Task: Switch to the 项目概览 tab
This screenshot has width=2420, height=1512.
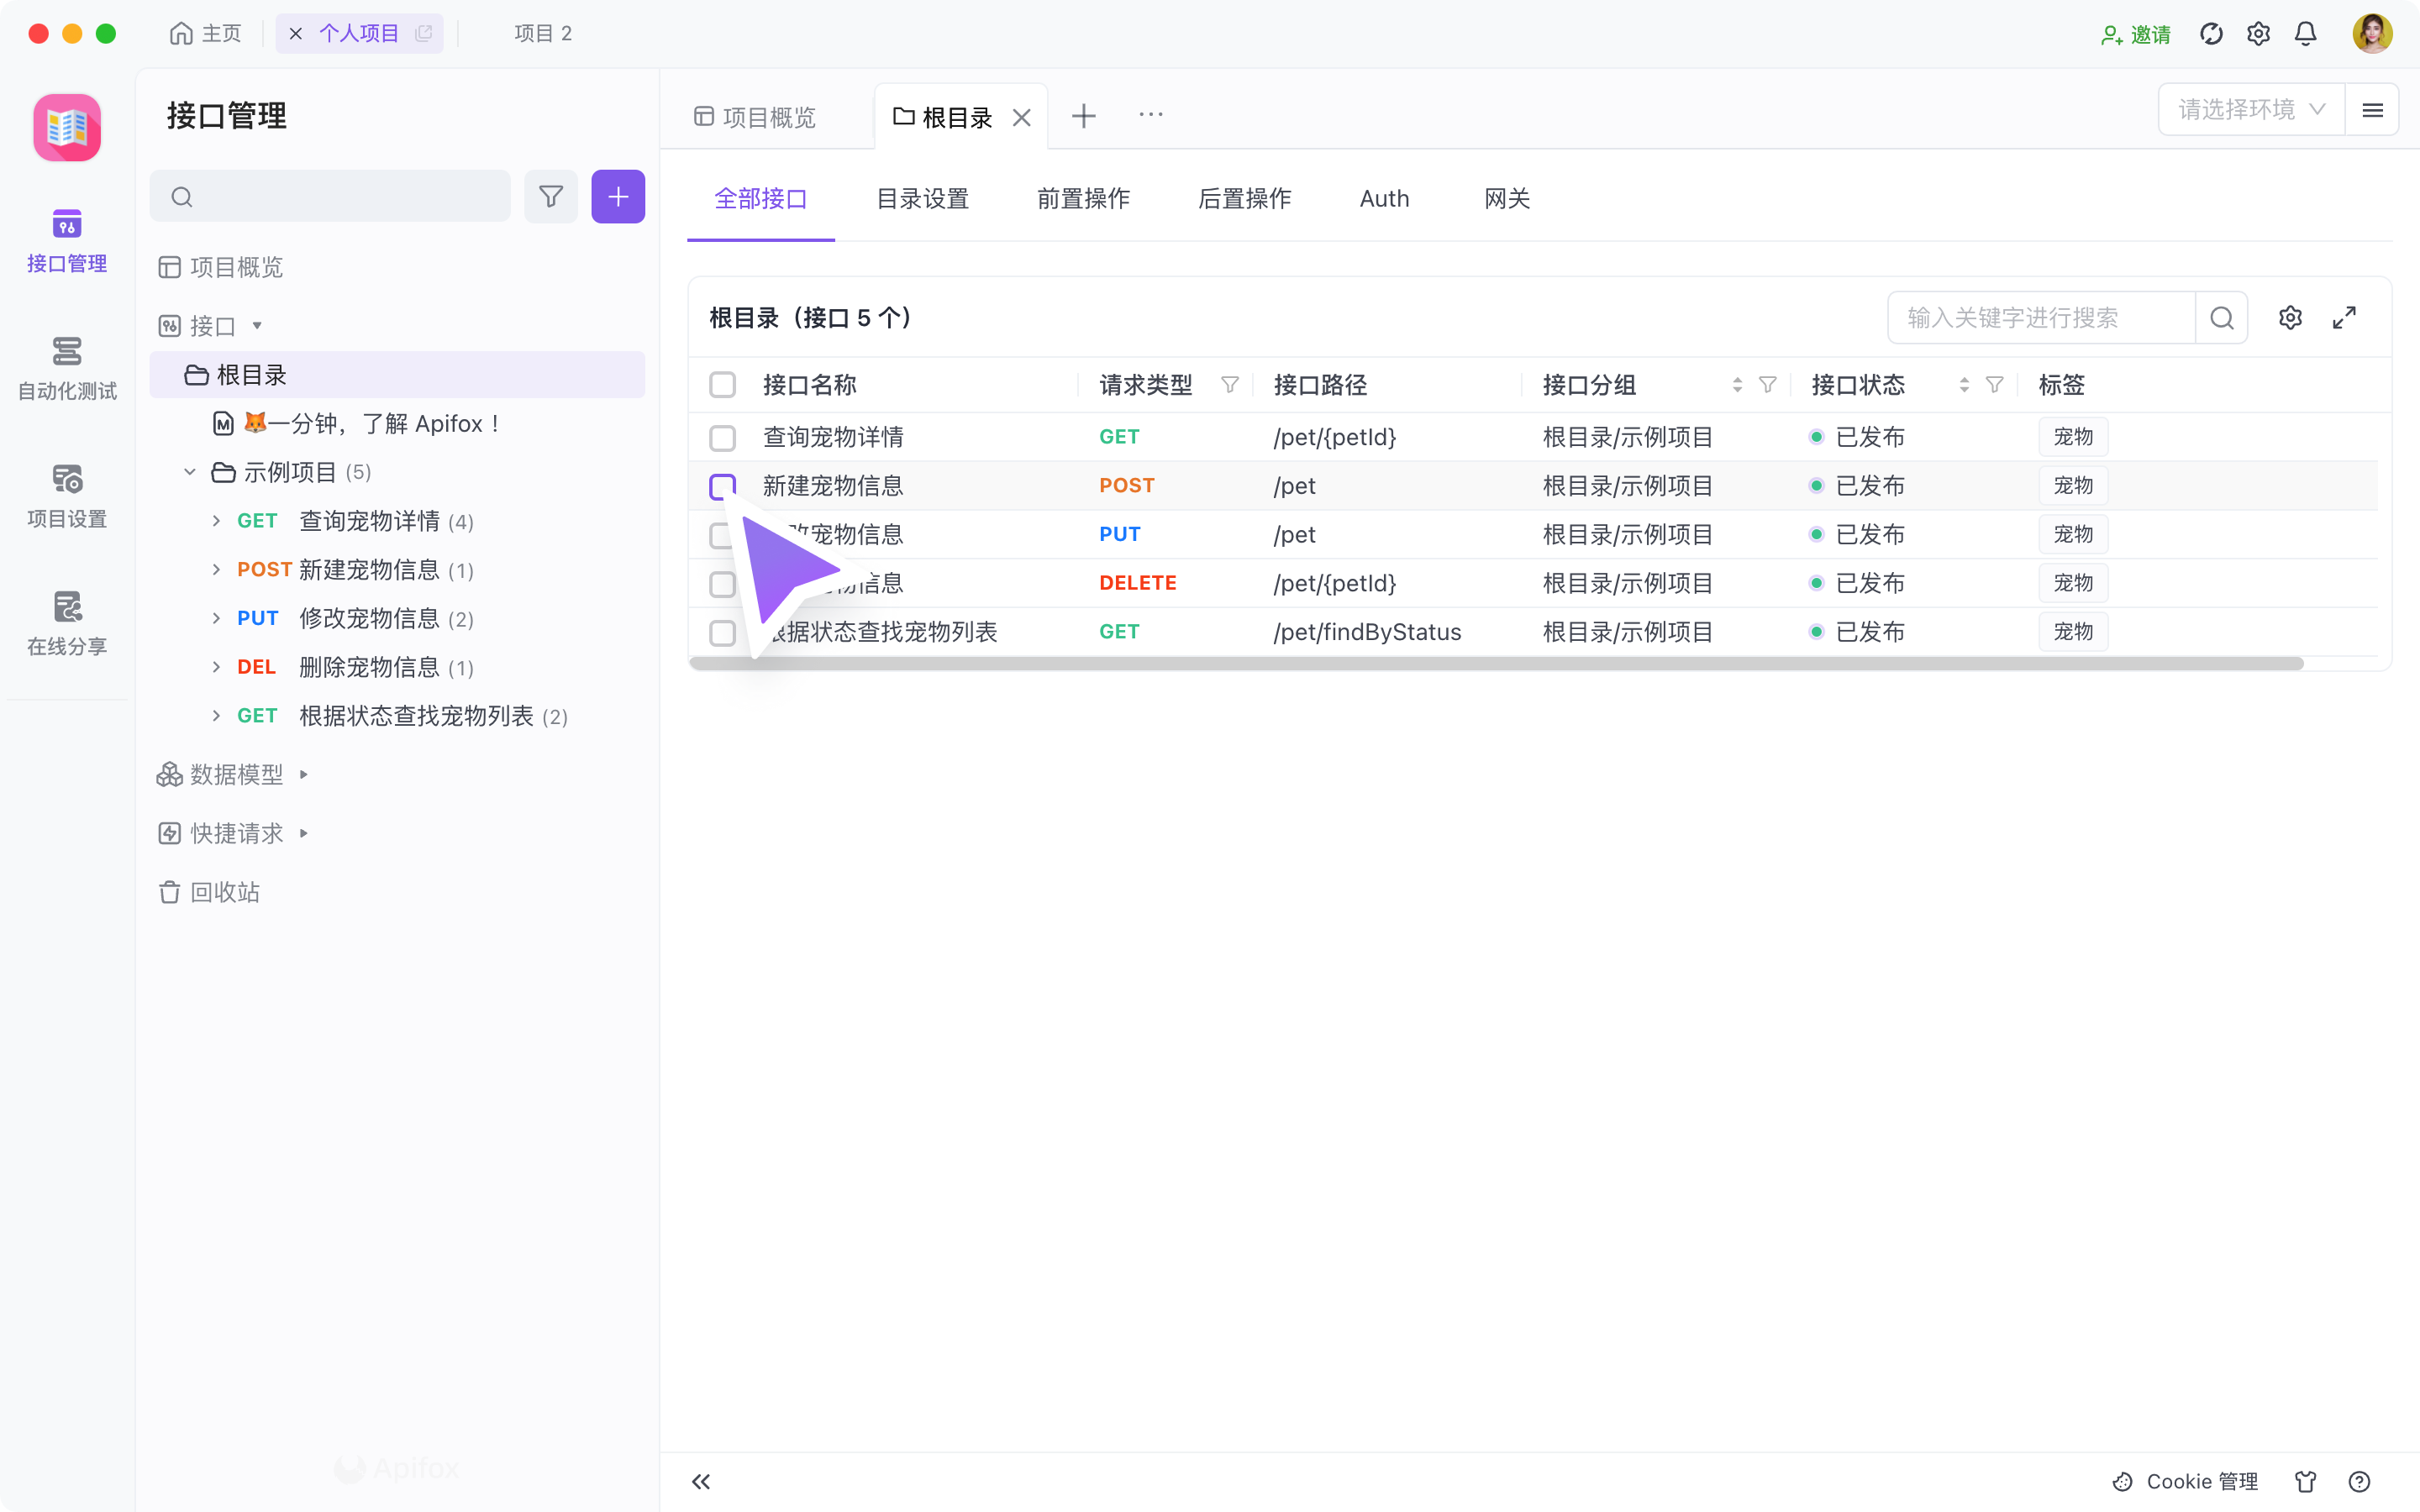Action: (768, 116)
